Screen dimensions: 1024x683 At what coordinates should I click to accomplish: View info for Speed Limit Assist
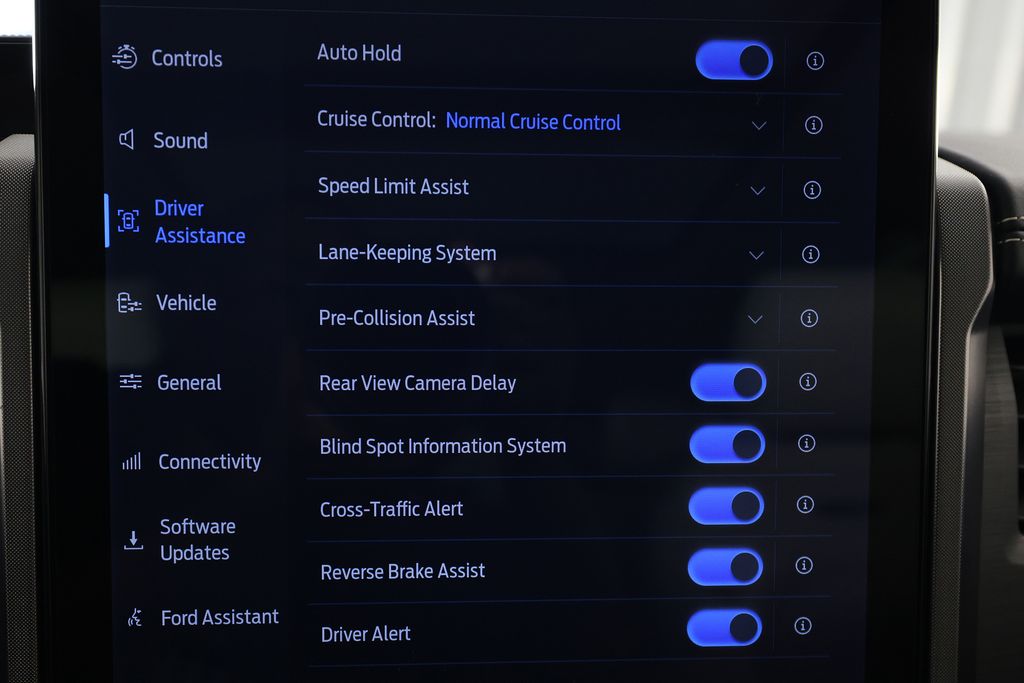click(812, 190)
